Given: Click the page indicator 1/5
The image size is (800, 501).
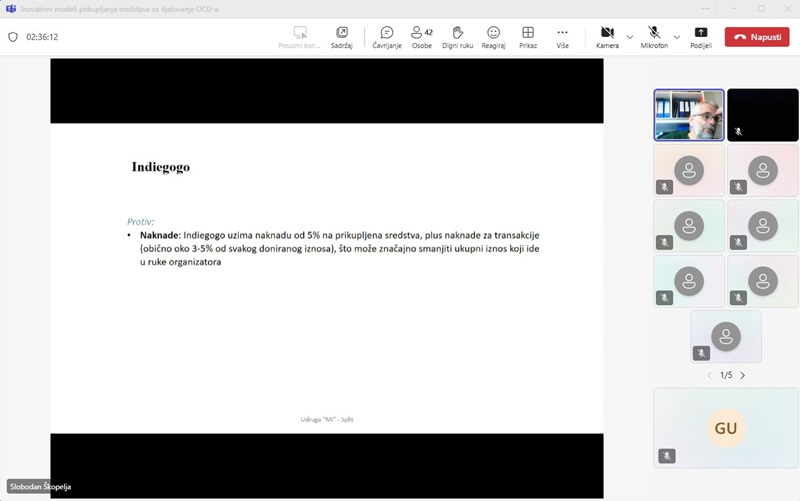Looking at the screenshot, I should pos(726,375).
